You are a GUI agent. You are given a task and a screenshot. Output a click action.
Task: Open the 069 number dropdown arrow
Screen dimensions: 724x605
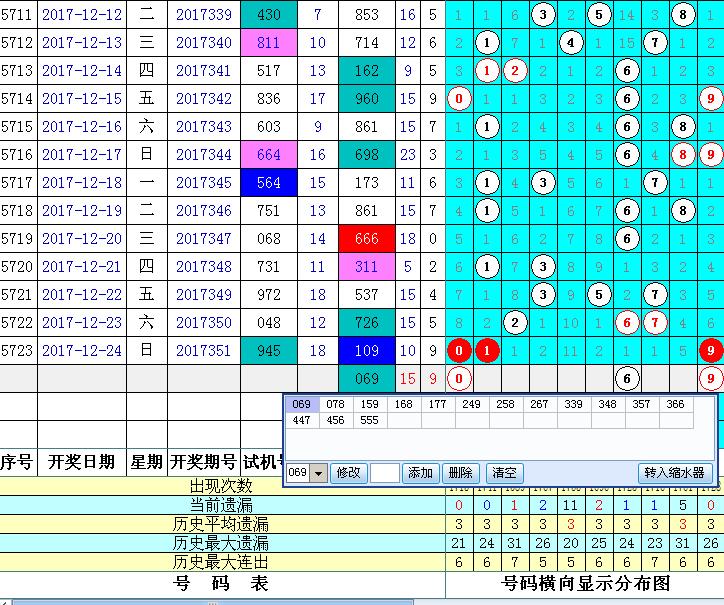[x=318, y=473]
